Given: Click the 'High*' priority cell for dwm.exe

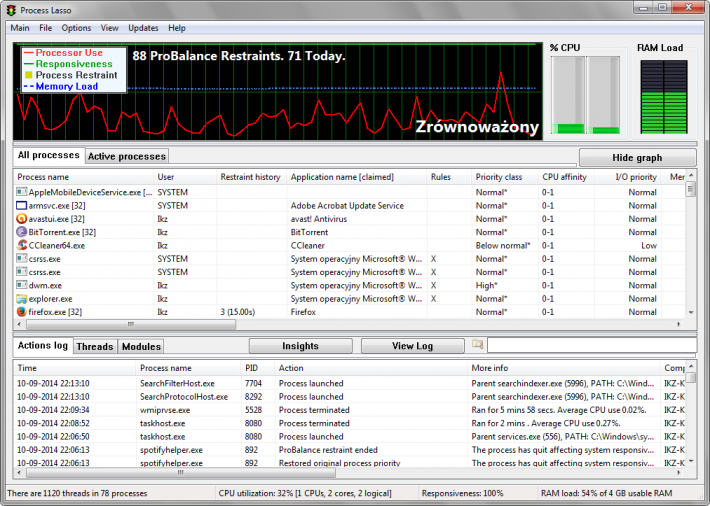Looking at the screenshot, I should [x=487, y=285].
